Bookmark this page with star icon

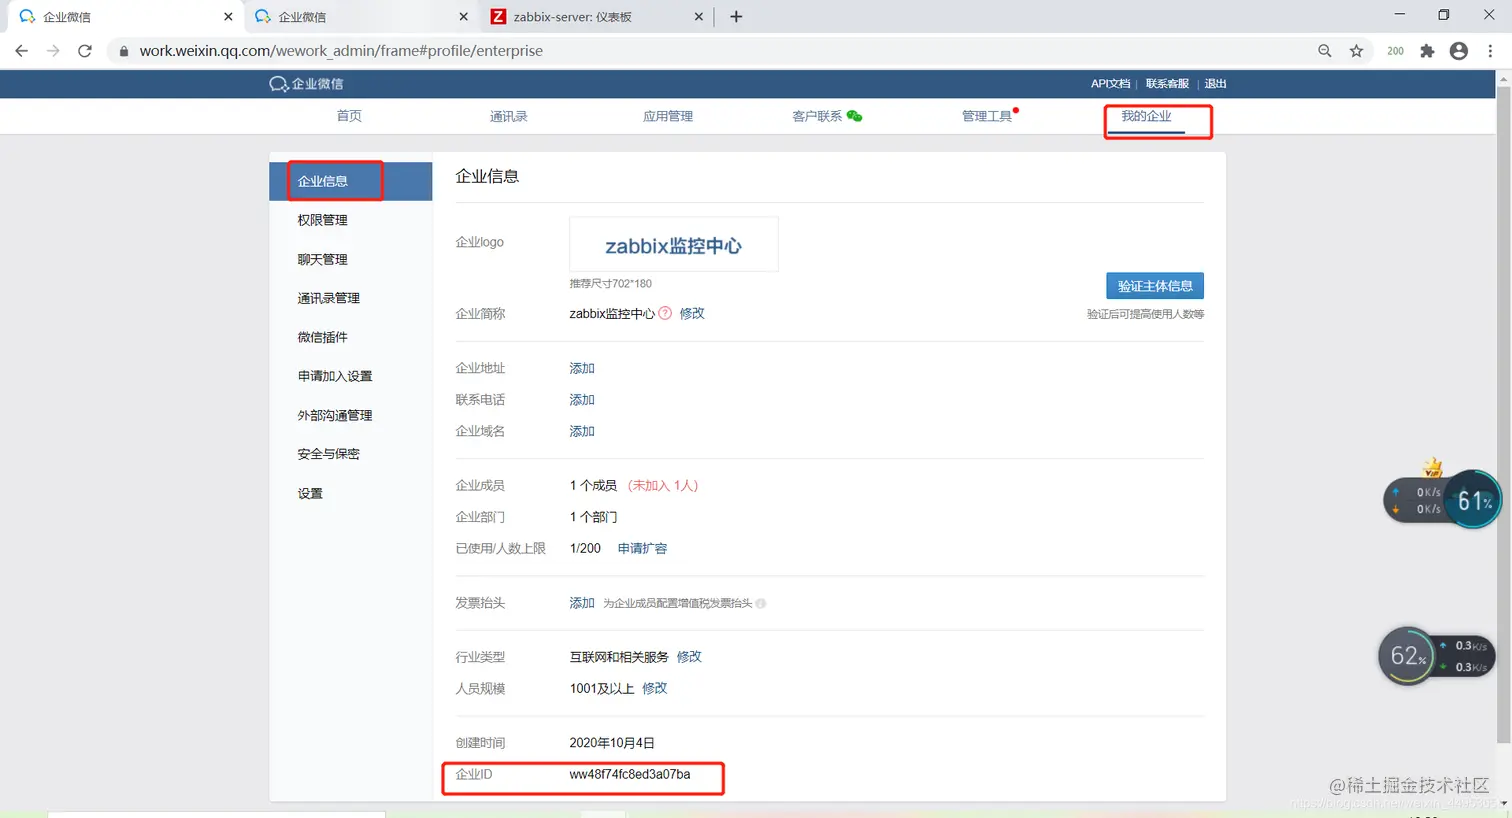(1357, 51)
